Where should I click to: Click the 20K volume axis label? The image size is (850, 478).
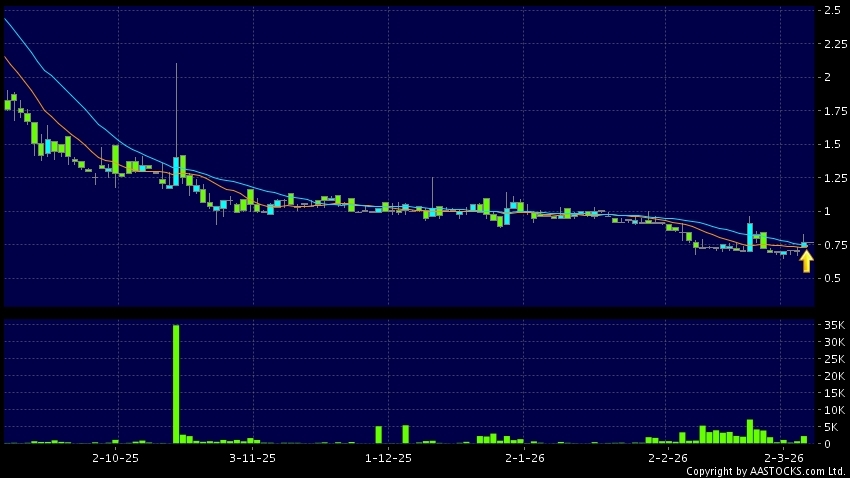click(831, 376)
